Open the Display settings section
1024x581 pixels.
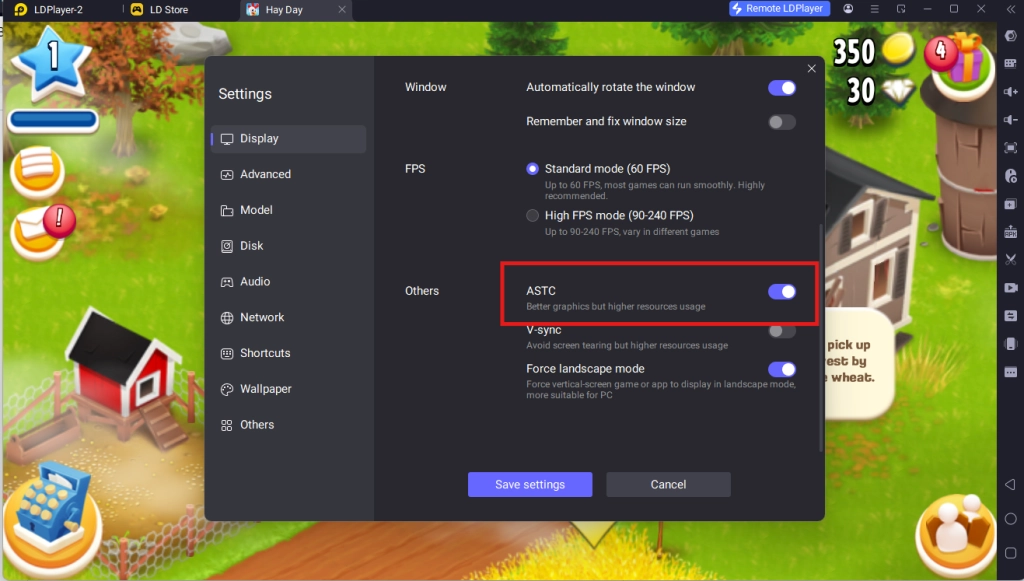pos(288,139)
